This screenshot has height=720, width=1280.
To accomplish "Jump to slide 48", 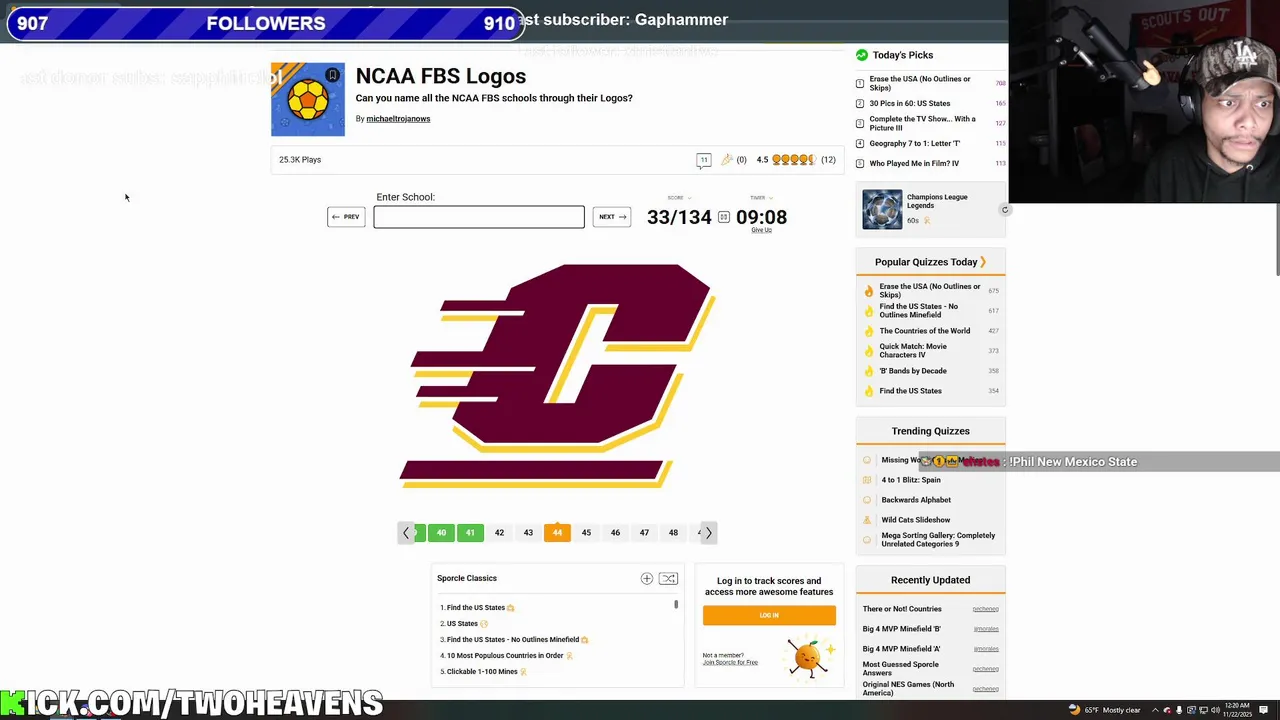I will point(673,533).
